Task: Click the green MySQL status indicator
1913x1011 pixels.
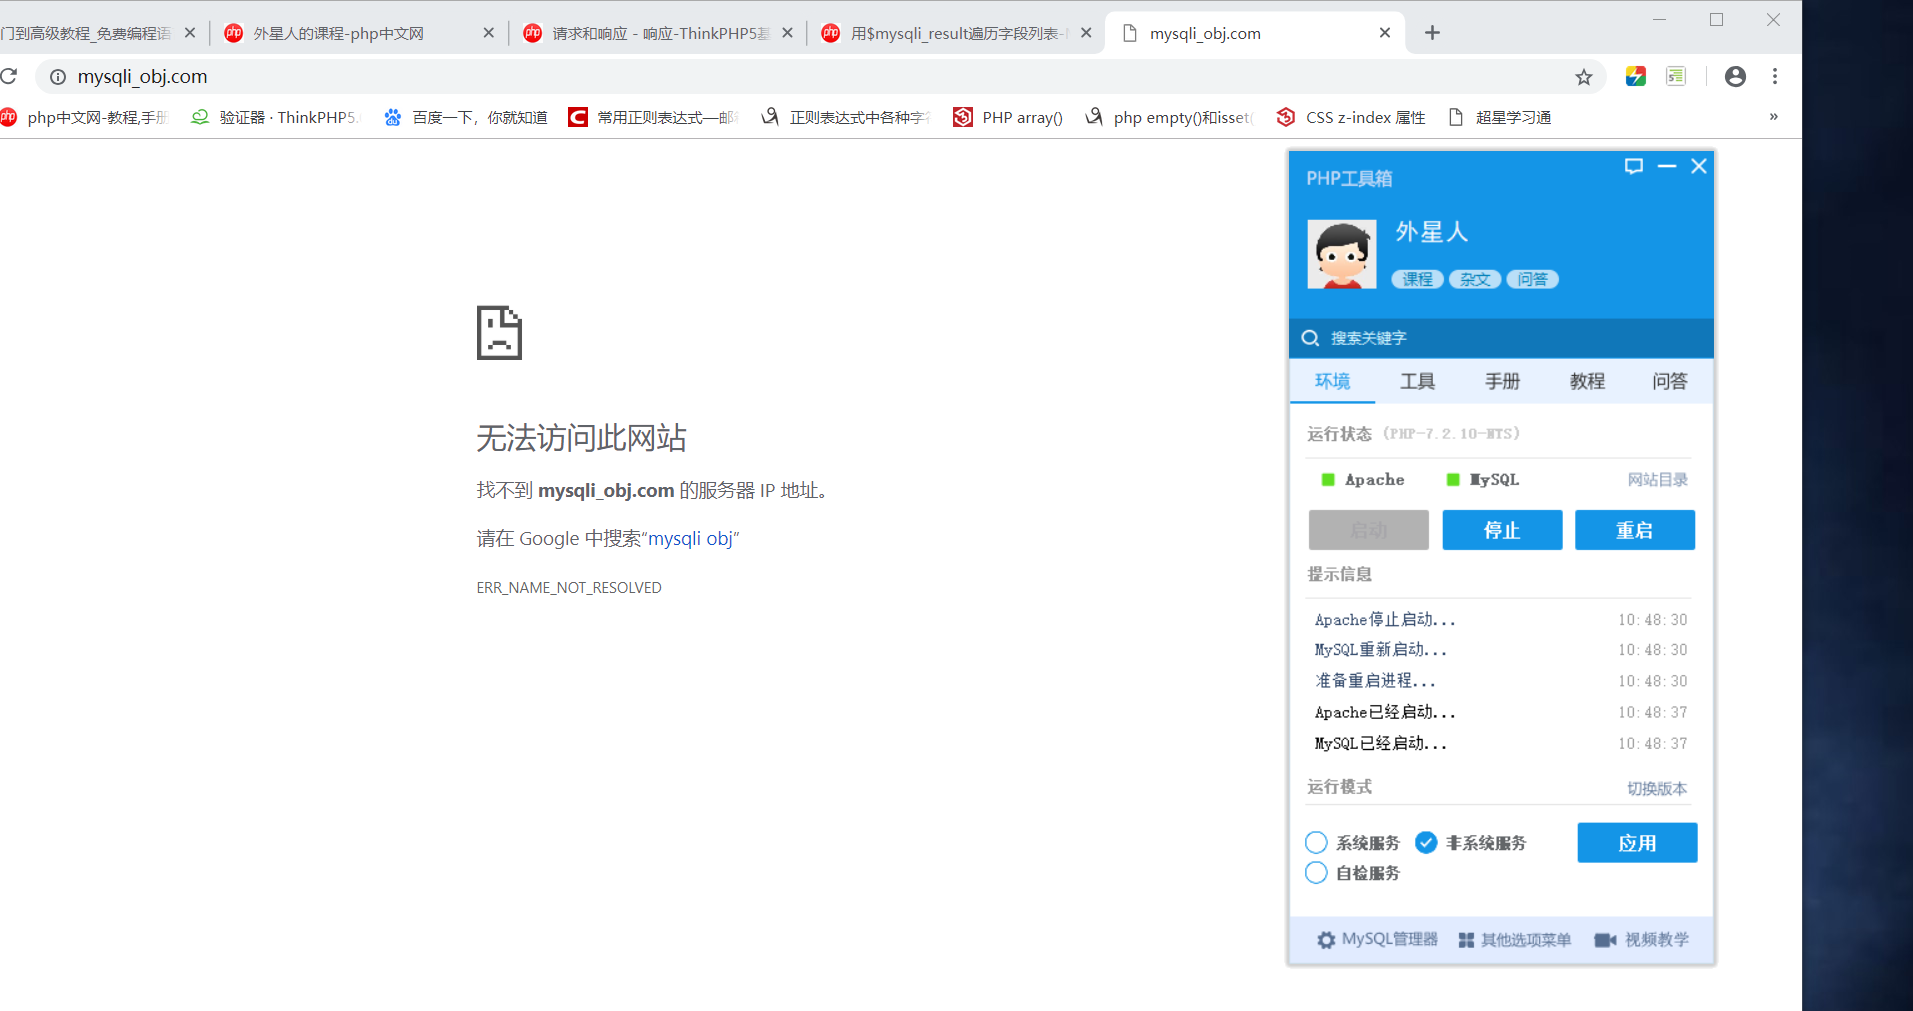Action: [x=1452, y=479]
